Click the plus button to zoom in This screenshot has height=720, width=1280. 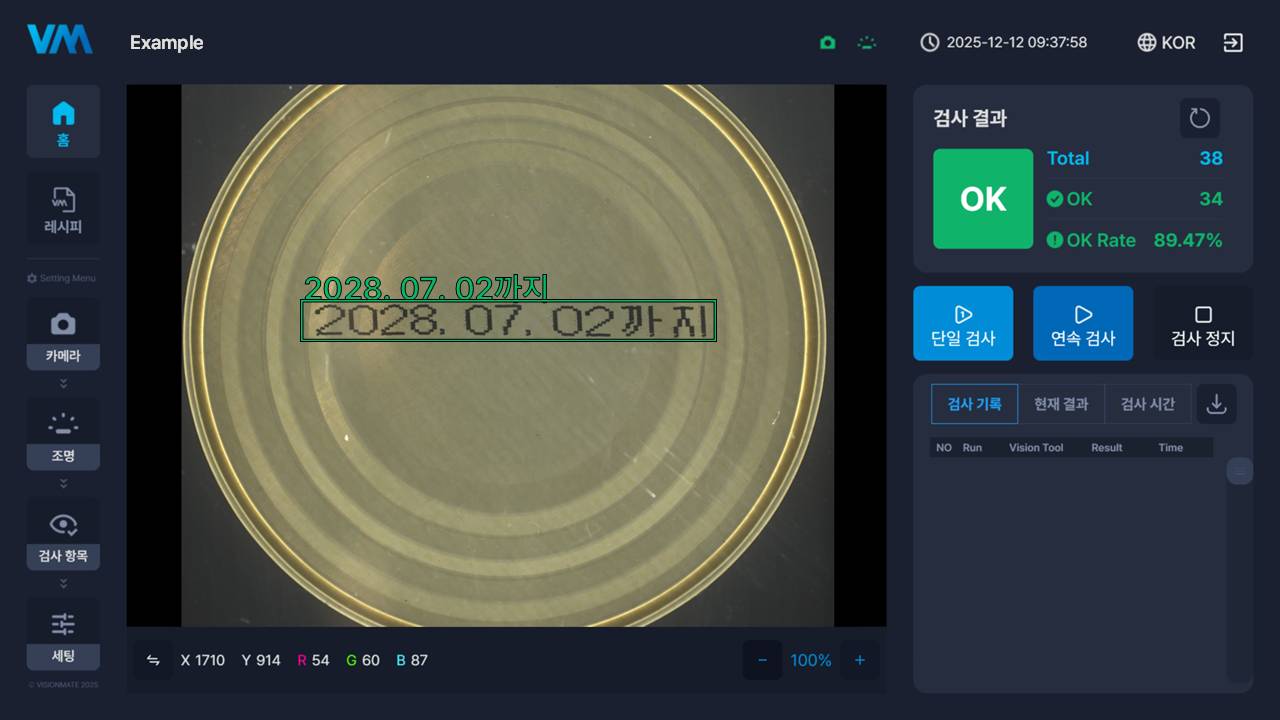click(859, 660)
